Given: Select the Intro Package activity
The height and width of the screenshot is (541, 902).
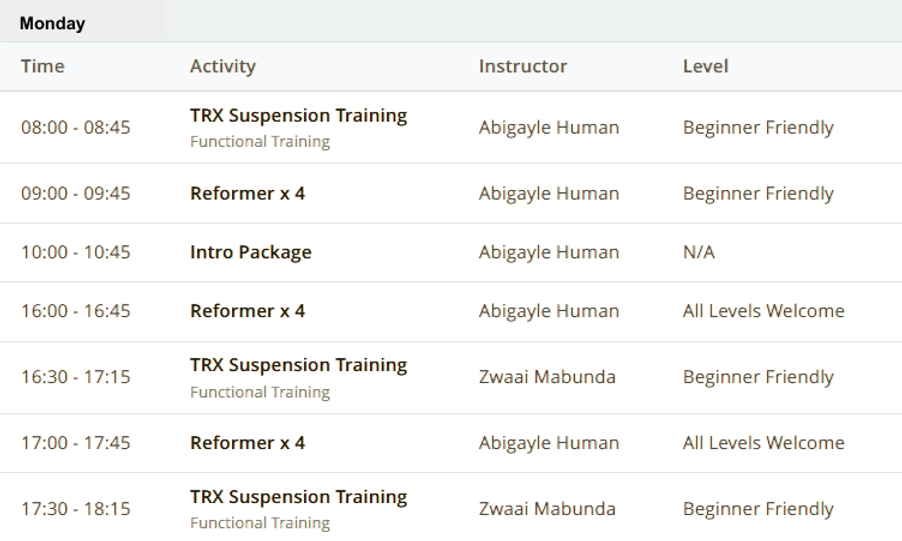Looking at the screenshot, I should 251,252.
